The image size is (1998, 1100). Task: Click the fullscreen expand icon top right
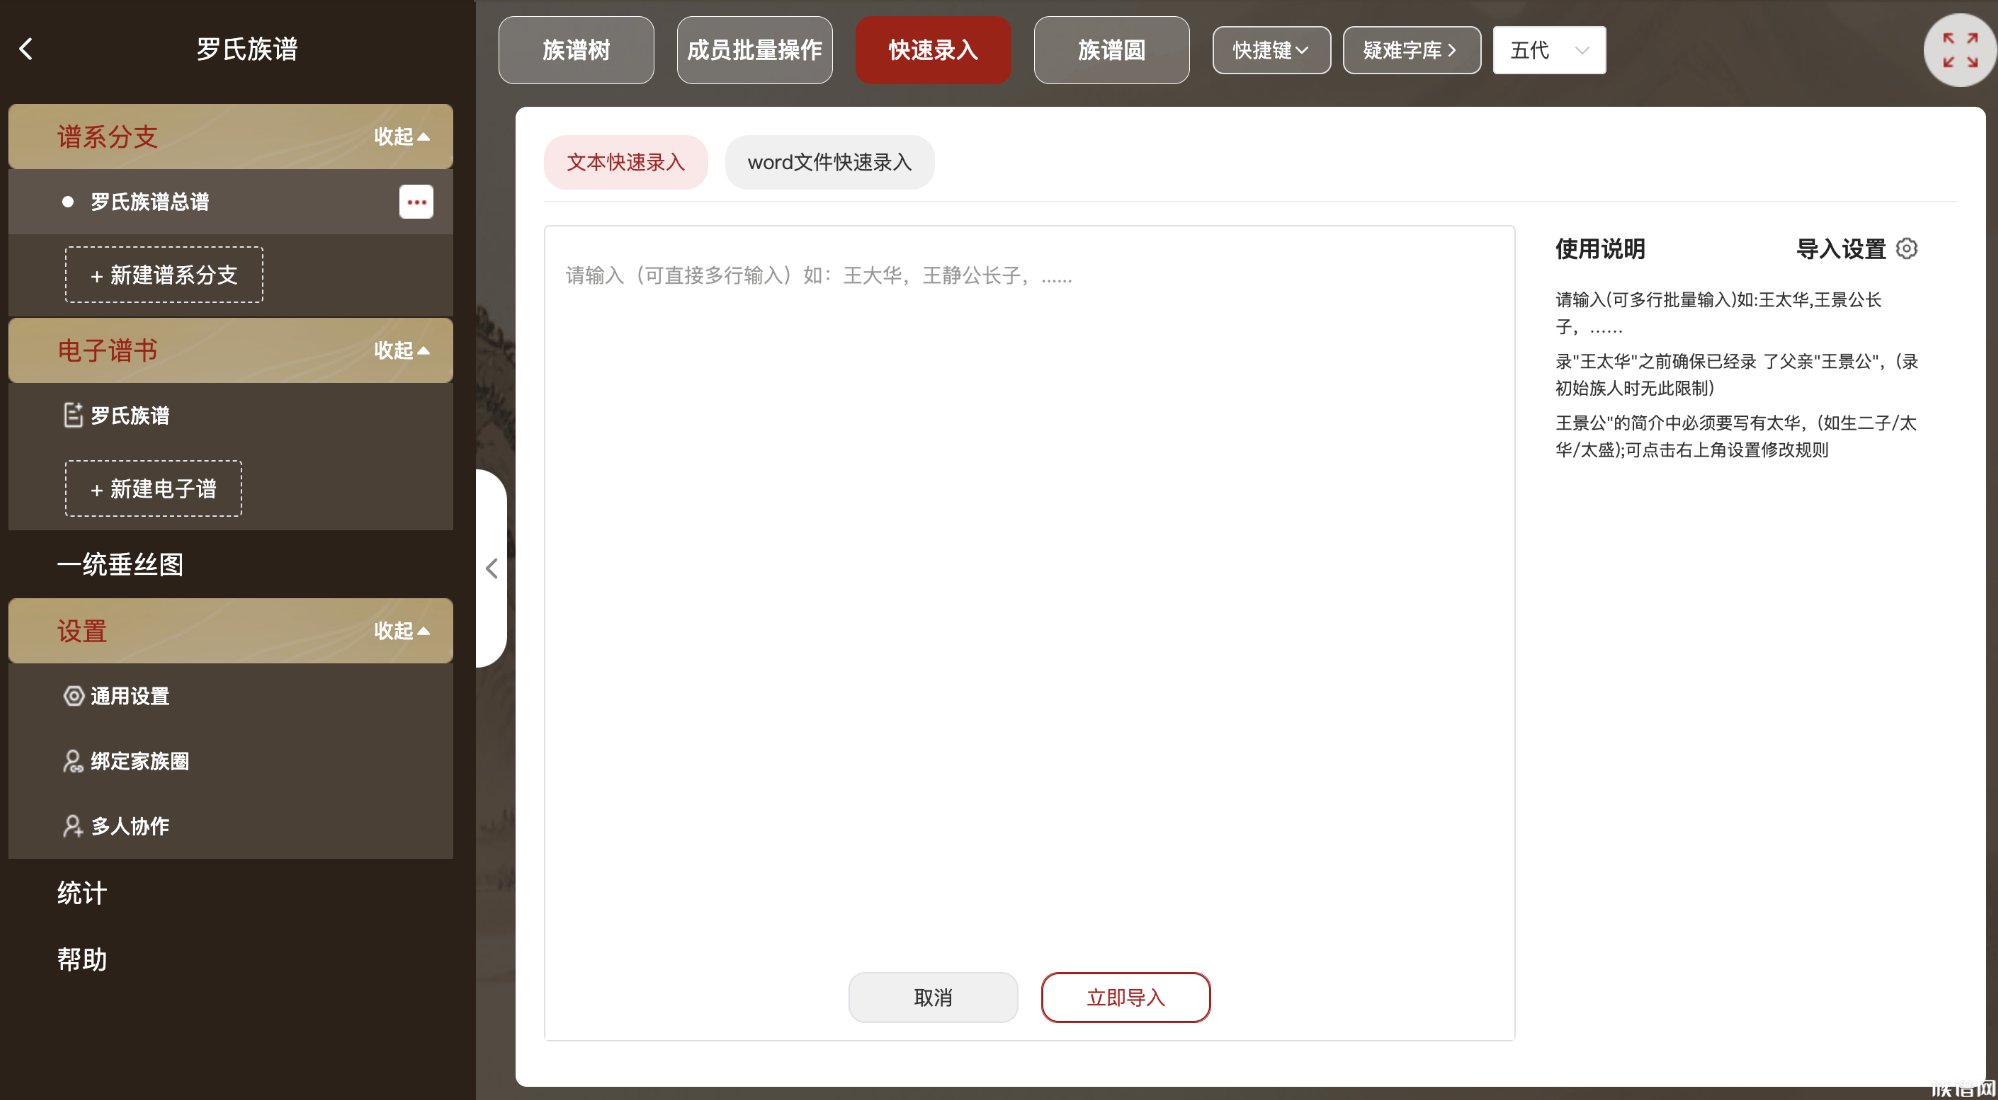[1959, 49]
